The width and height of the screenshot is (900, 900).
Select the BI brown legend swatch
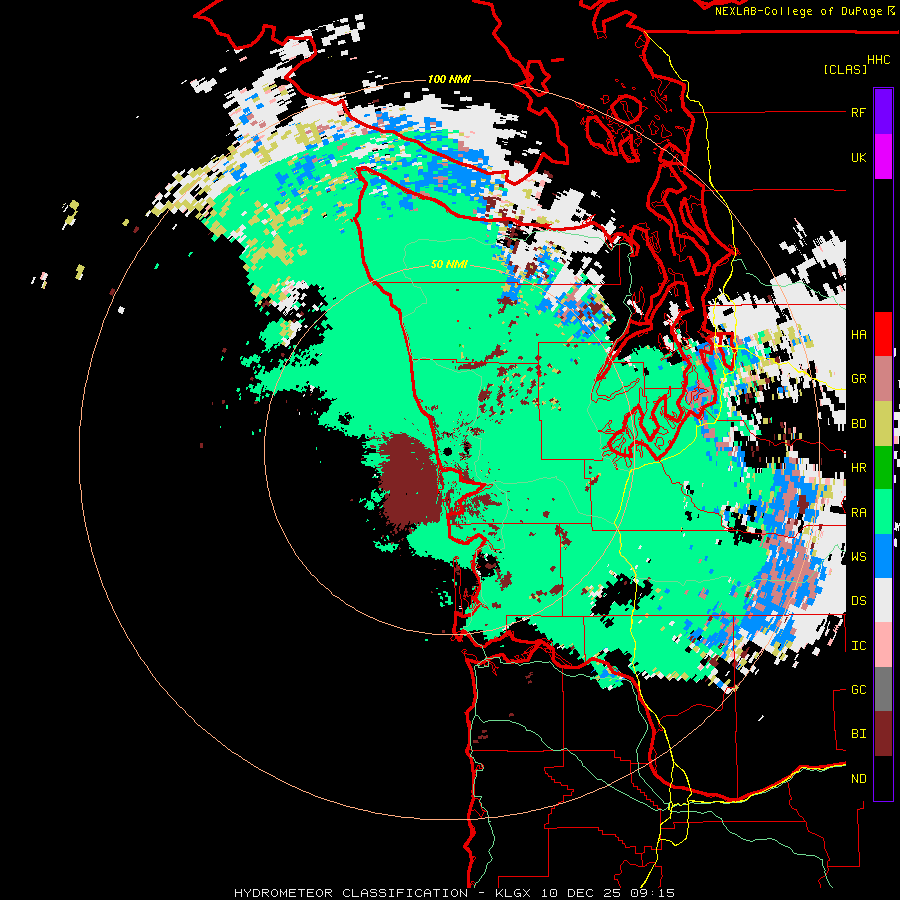click(883, 734)
